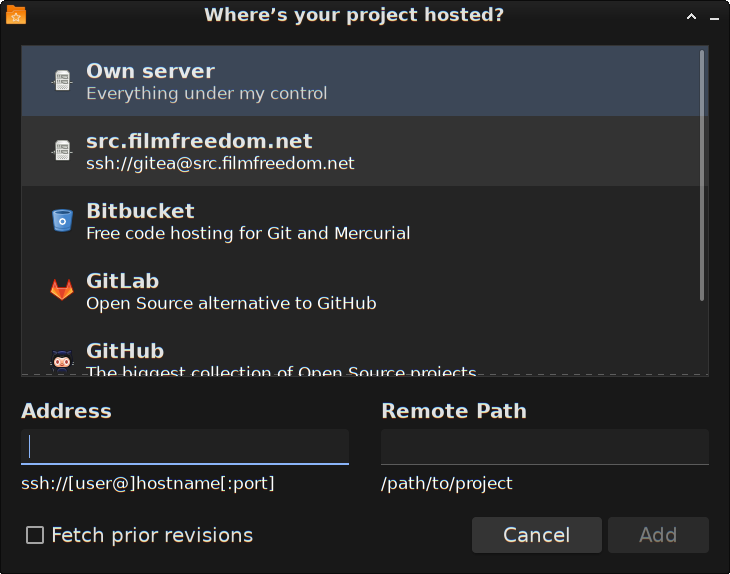Click the Add button
Viewport: 730px width, 574px height.
pos(658,535)
